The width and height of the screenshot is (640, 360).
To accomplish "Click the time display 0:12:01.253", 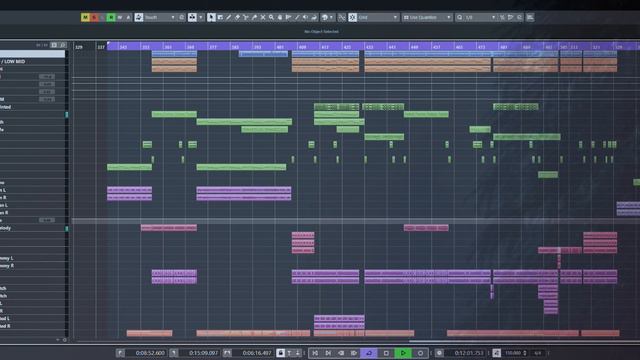I will 468,353.
